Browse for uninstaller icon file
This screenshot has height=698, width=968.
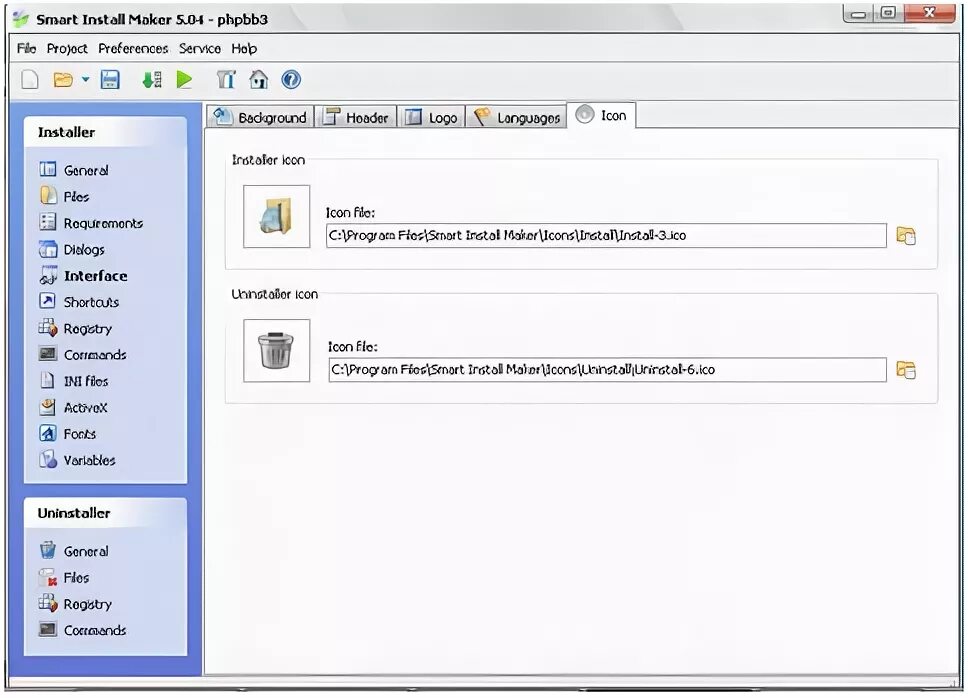[x=906, y=370]
